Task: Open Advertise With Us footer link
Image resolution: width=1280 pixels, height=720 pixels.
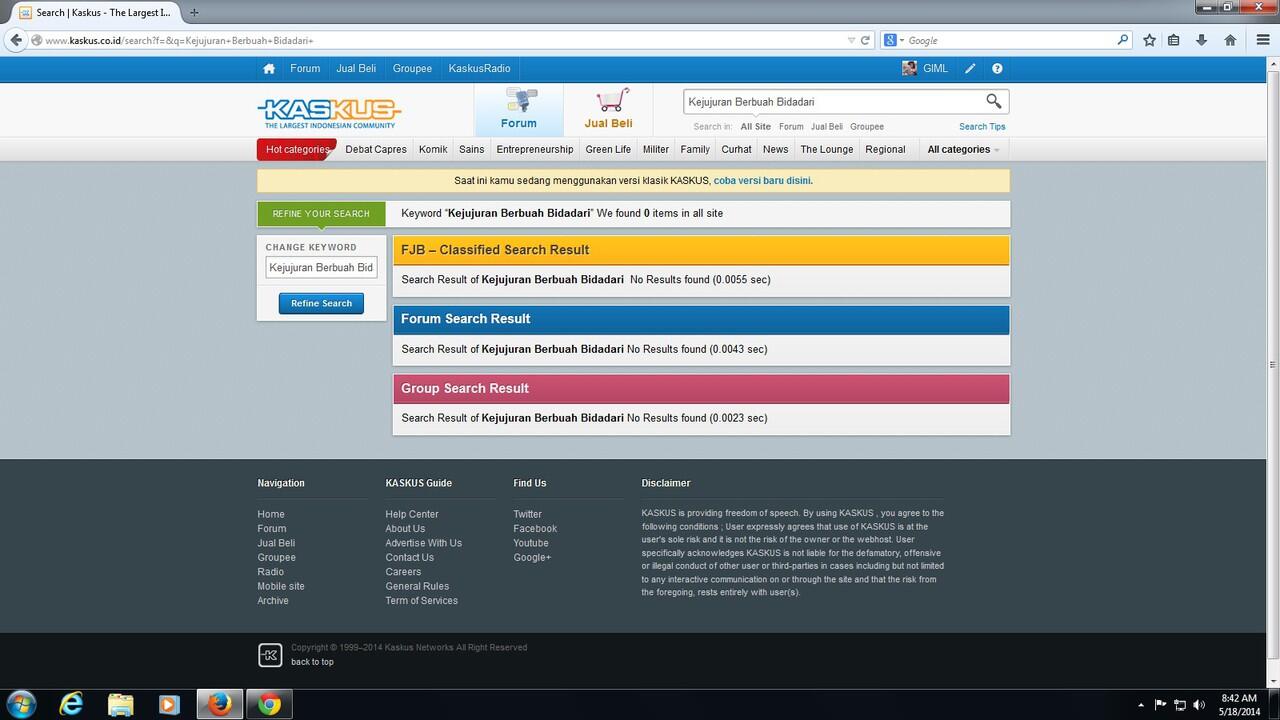Action: (424, 543)
